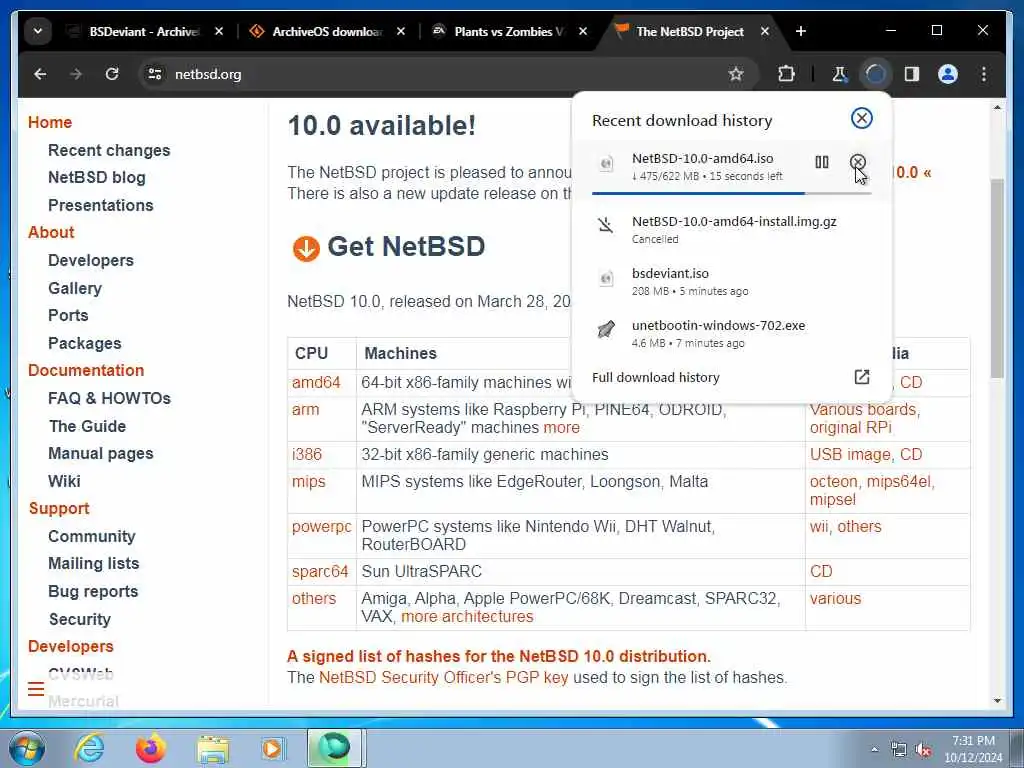Go forward in browser history
The image size is (1024, 768).
(76, 74)
